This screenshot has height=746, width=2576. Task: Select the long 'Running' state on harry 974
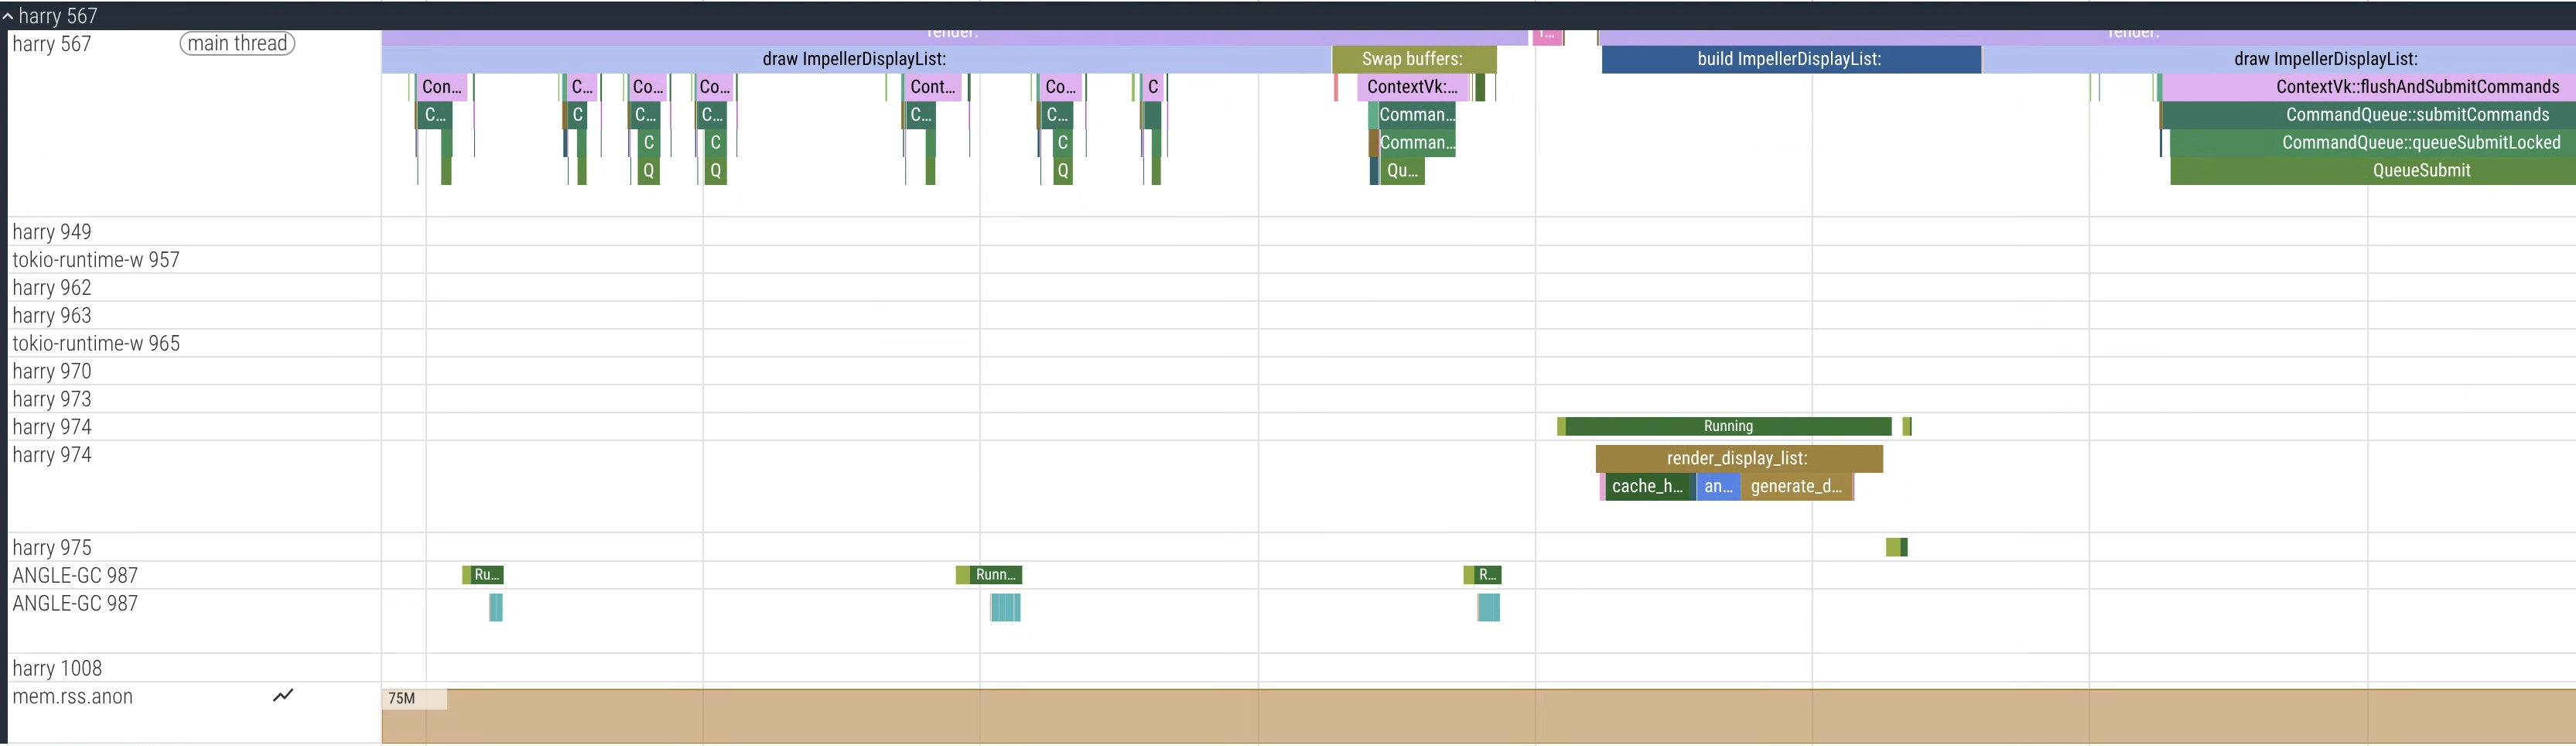(x=1728, y=426)
